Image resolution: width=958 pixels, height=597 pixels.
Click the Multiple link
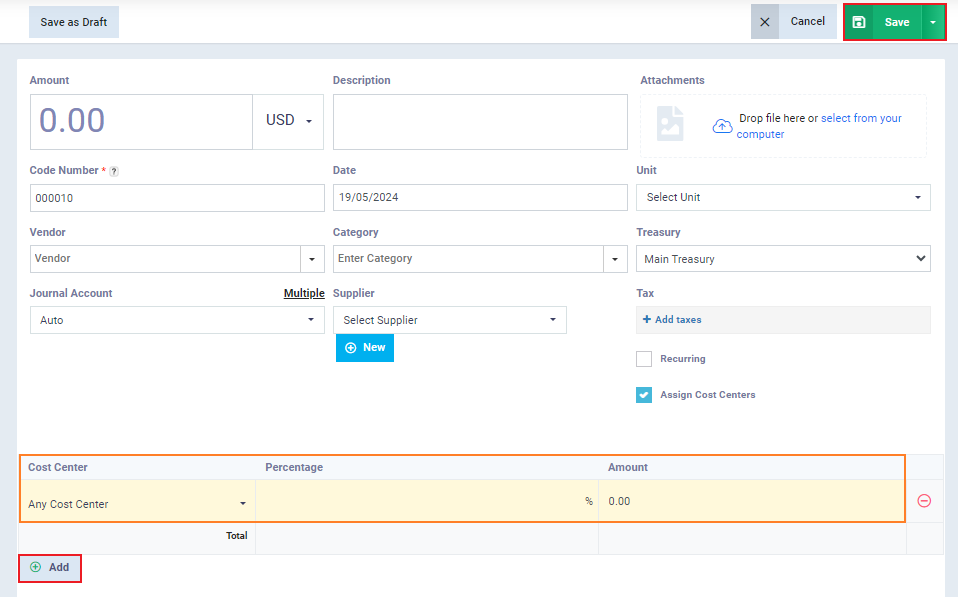click(x=304, y=293)
